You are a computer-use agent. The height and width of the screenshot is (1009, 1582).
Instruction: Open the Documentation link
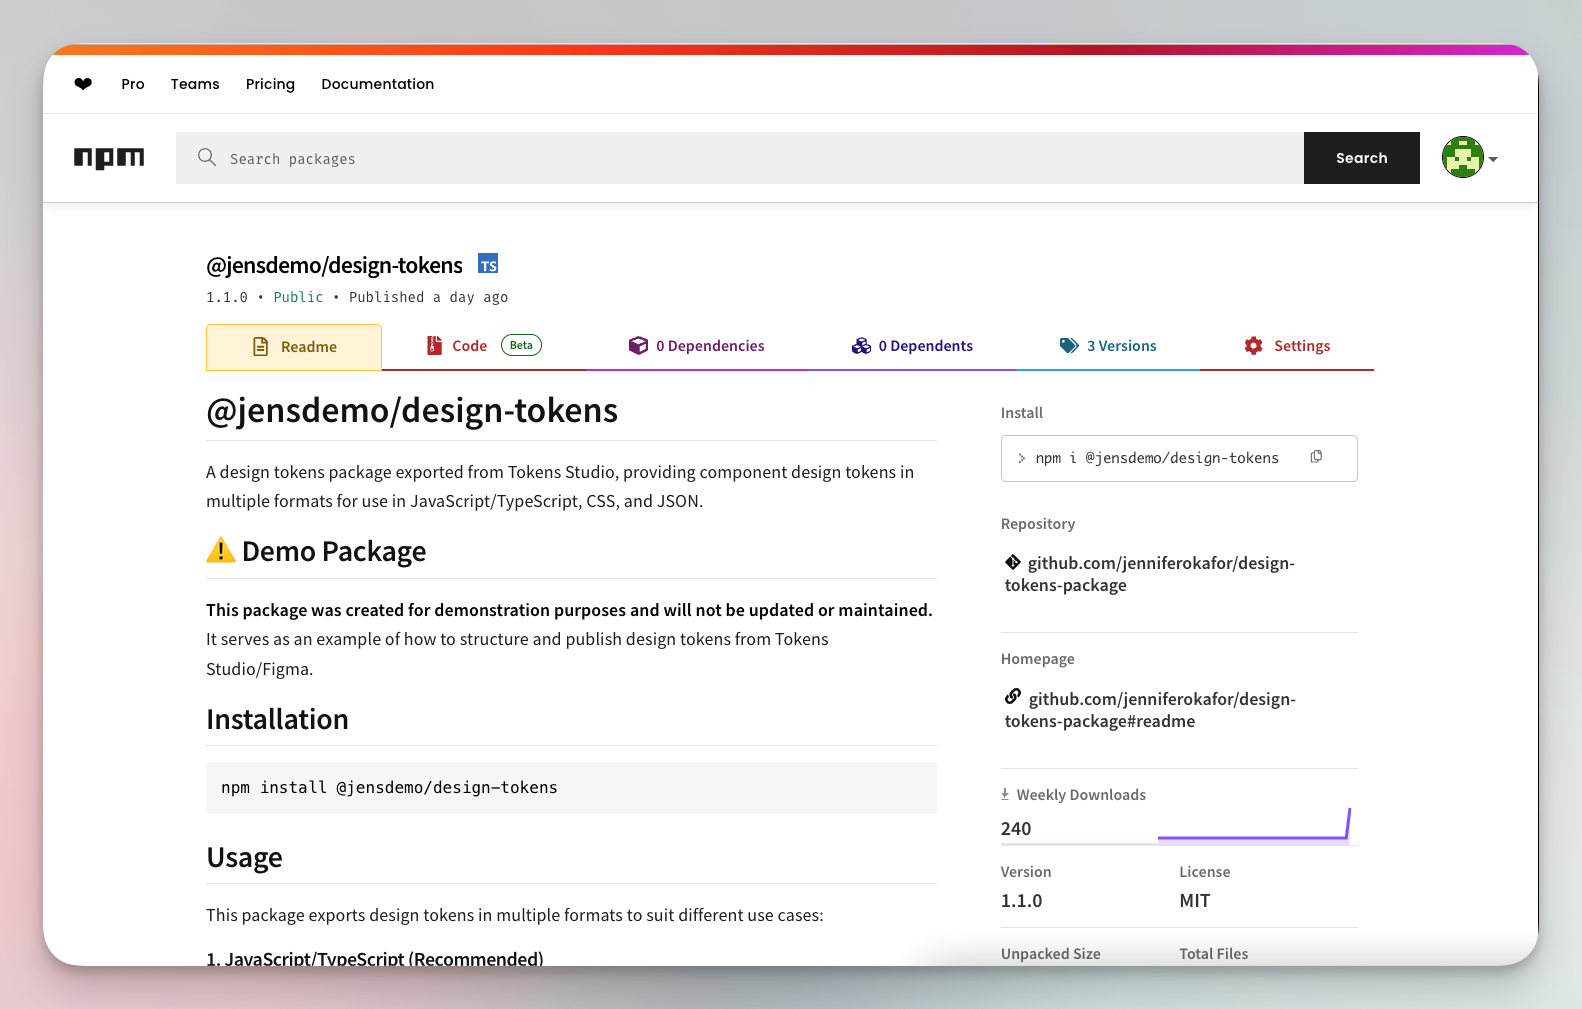point(378,84)
